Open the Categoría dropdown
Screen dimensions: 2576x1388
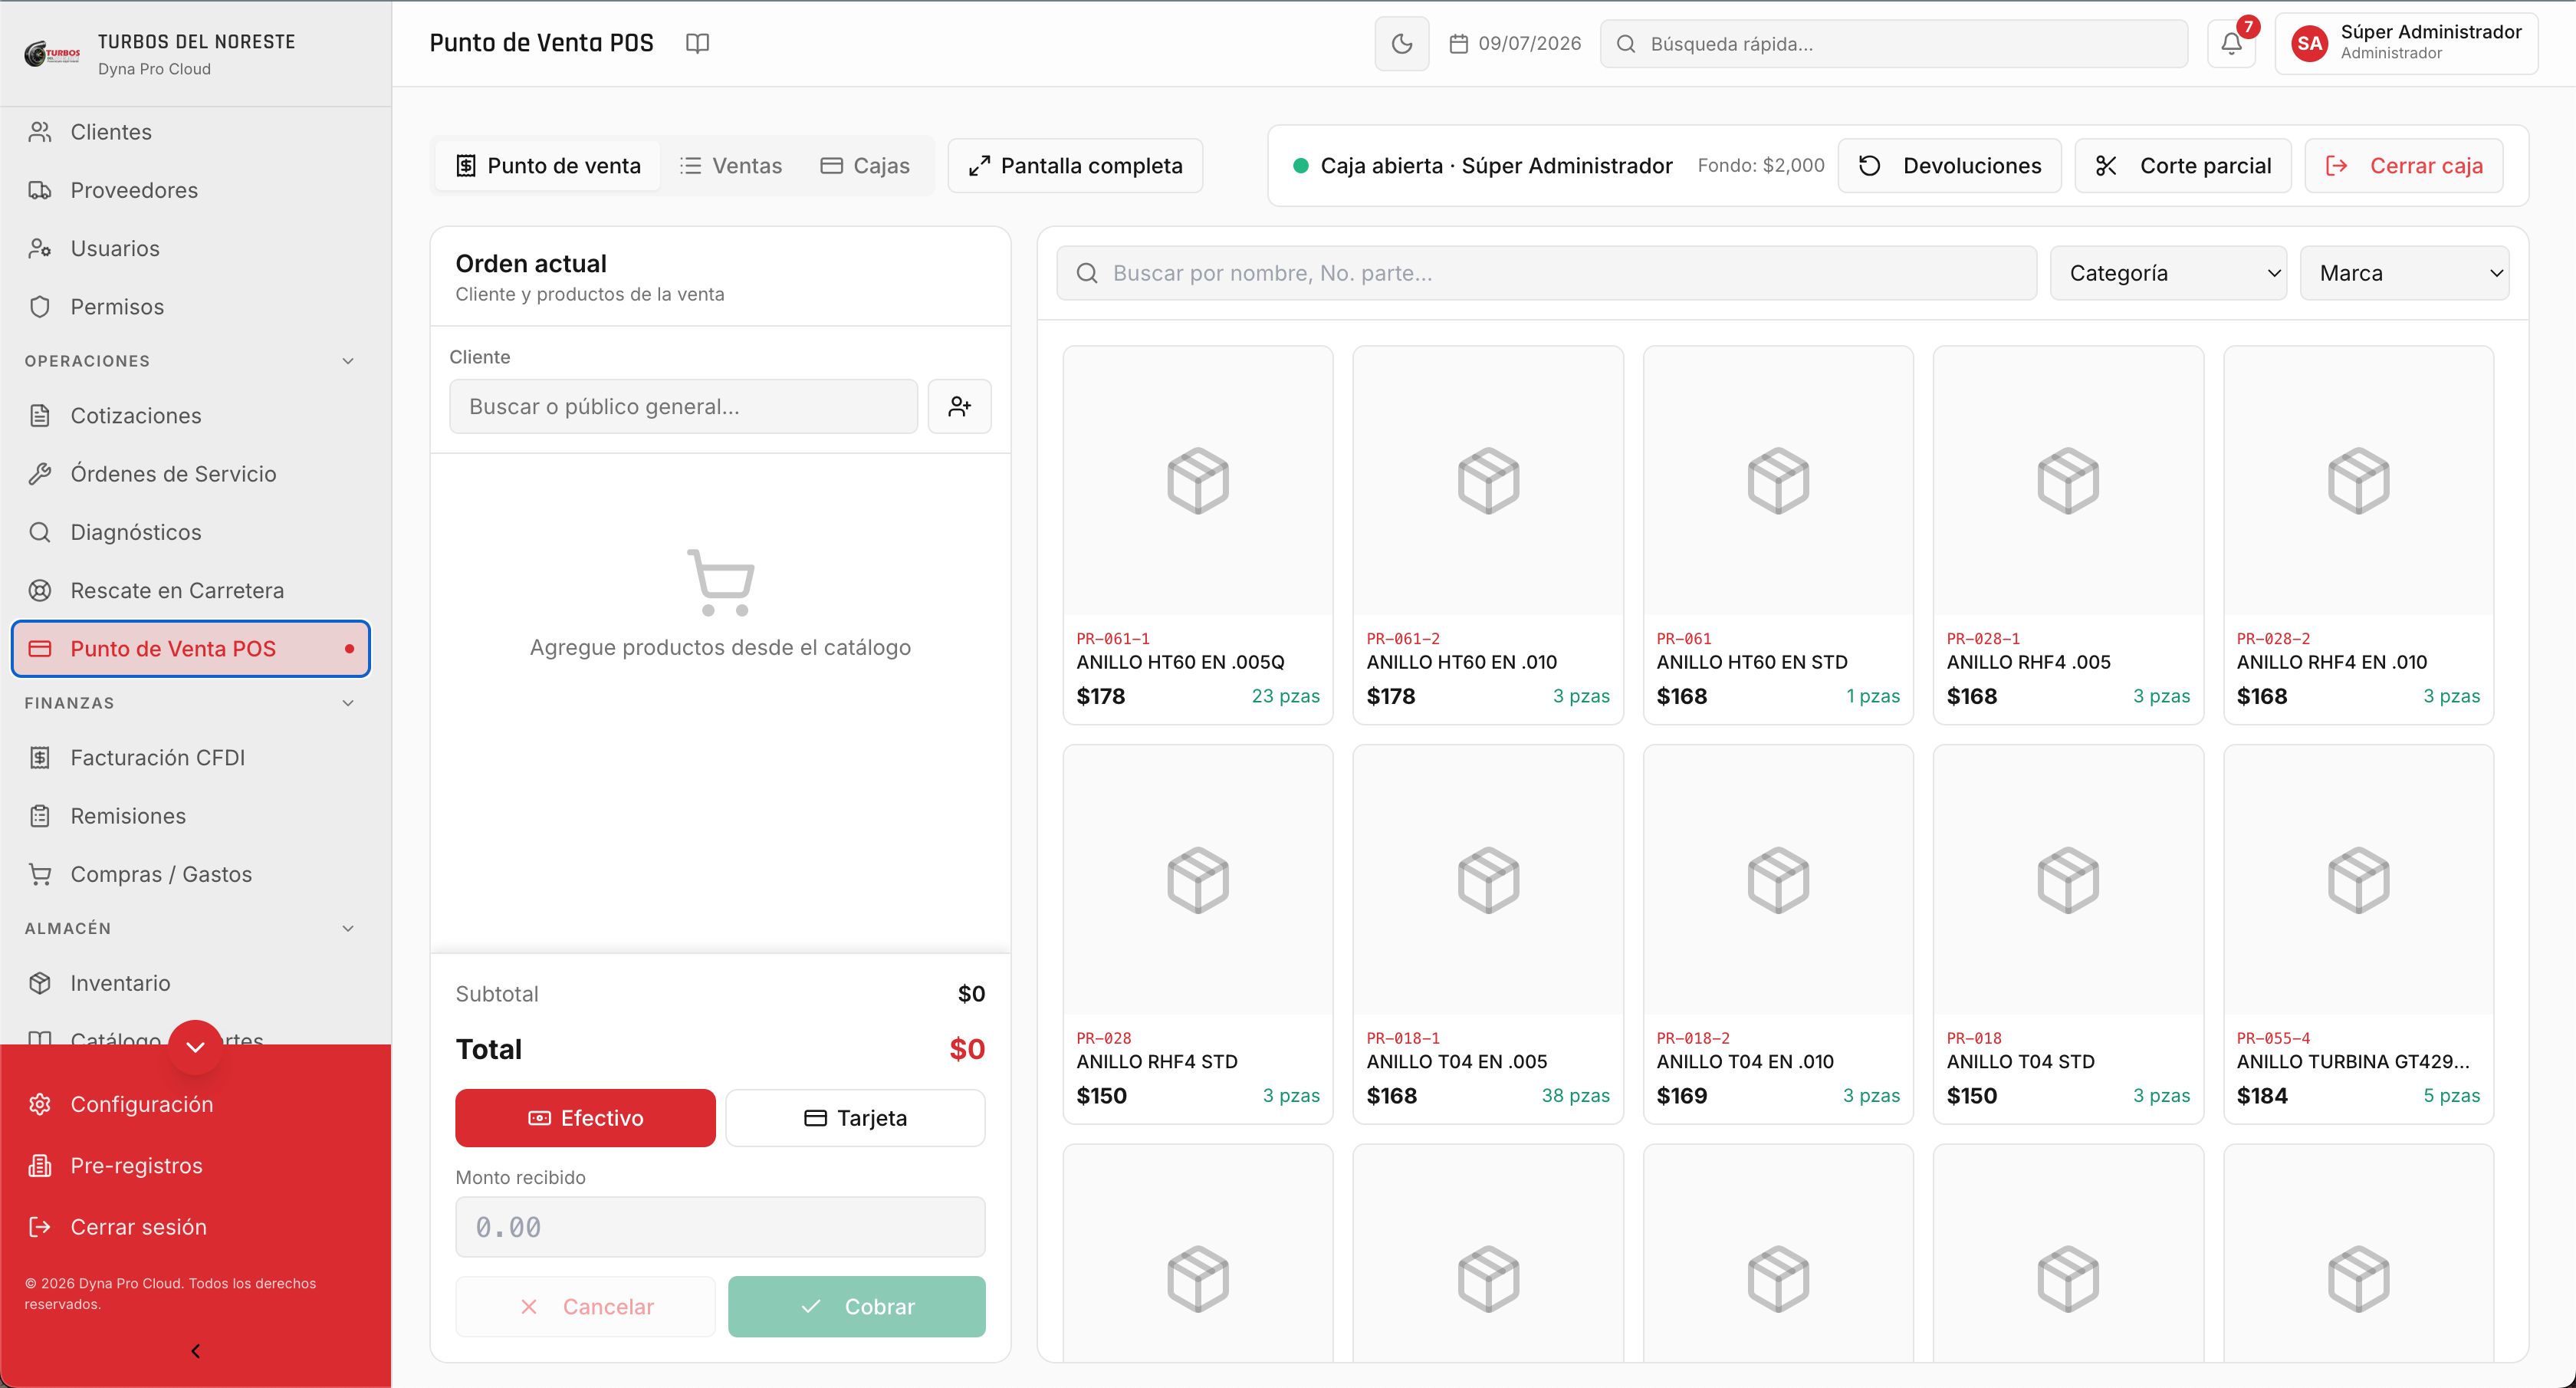[2168, 273]
